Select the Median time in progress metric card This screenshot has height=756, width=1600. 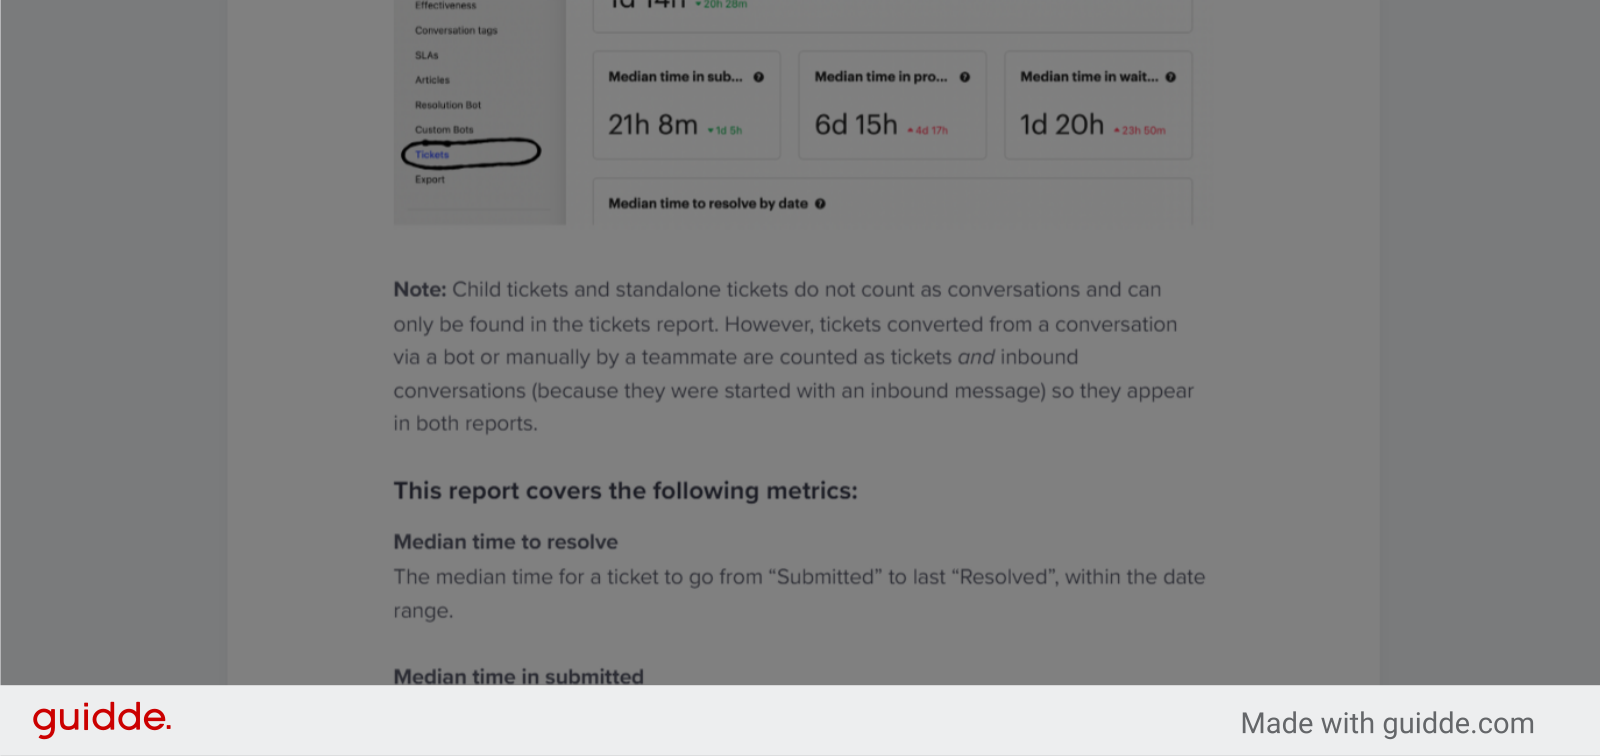pyautogui.click(x=891, y=104)
